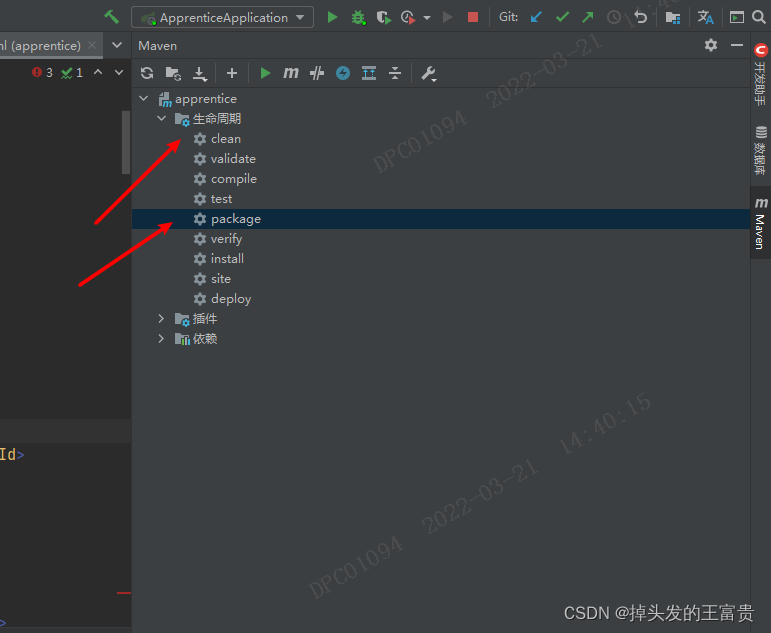The image size is (771, 633).
Task: Run ApprenticeApplication with the green play button
Action: tap(332, 17)
